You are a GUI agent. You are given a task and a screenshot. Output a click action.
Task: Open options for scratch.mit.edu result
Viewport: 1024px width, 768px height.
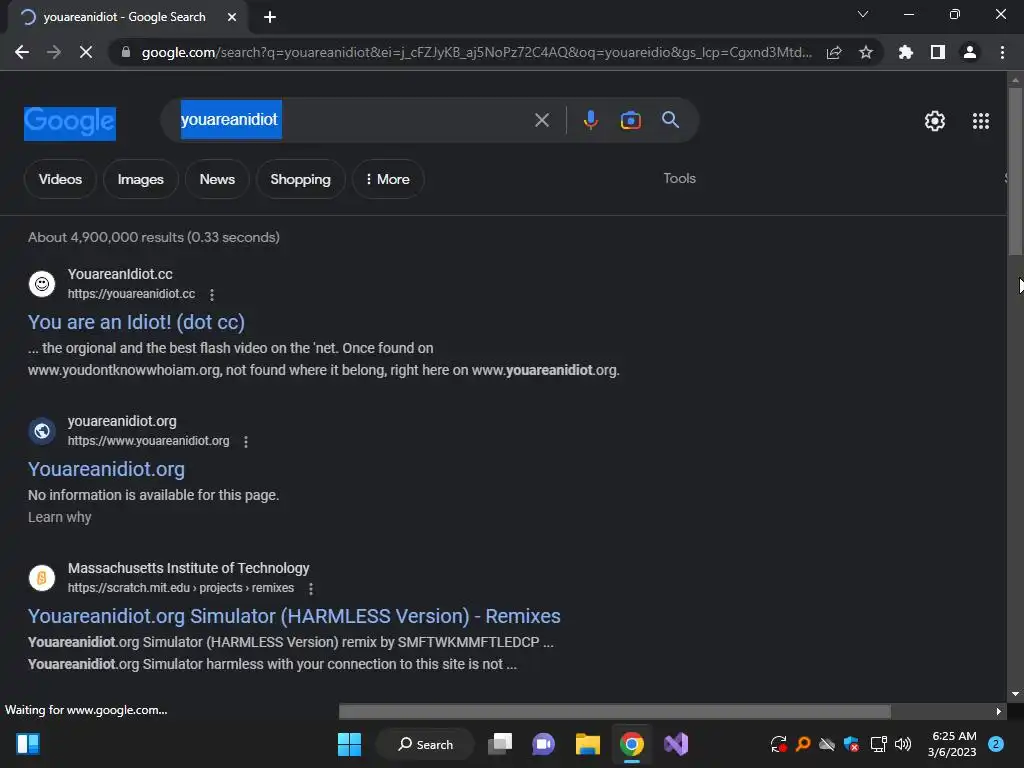tap(311, 588)
